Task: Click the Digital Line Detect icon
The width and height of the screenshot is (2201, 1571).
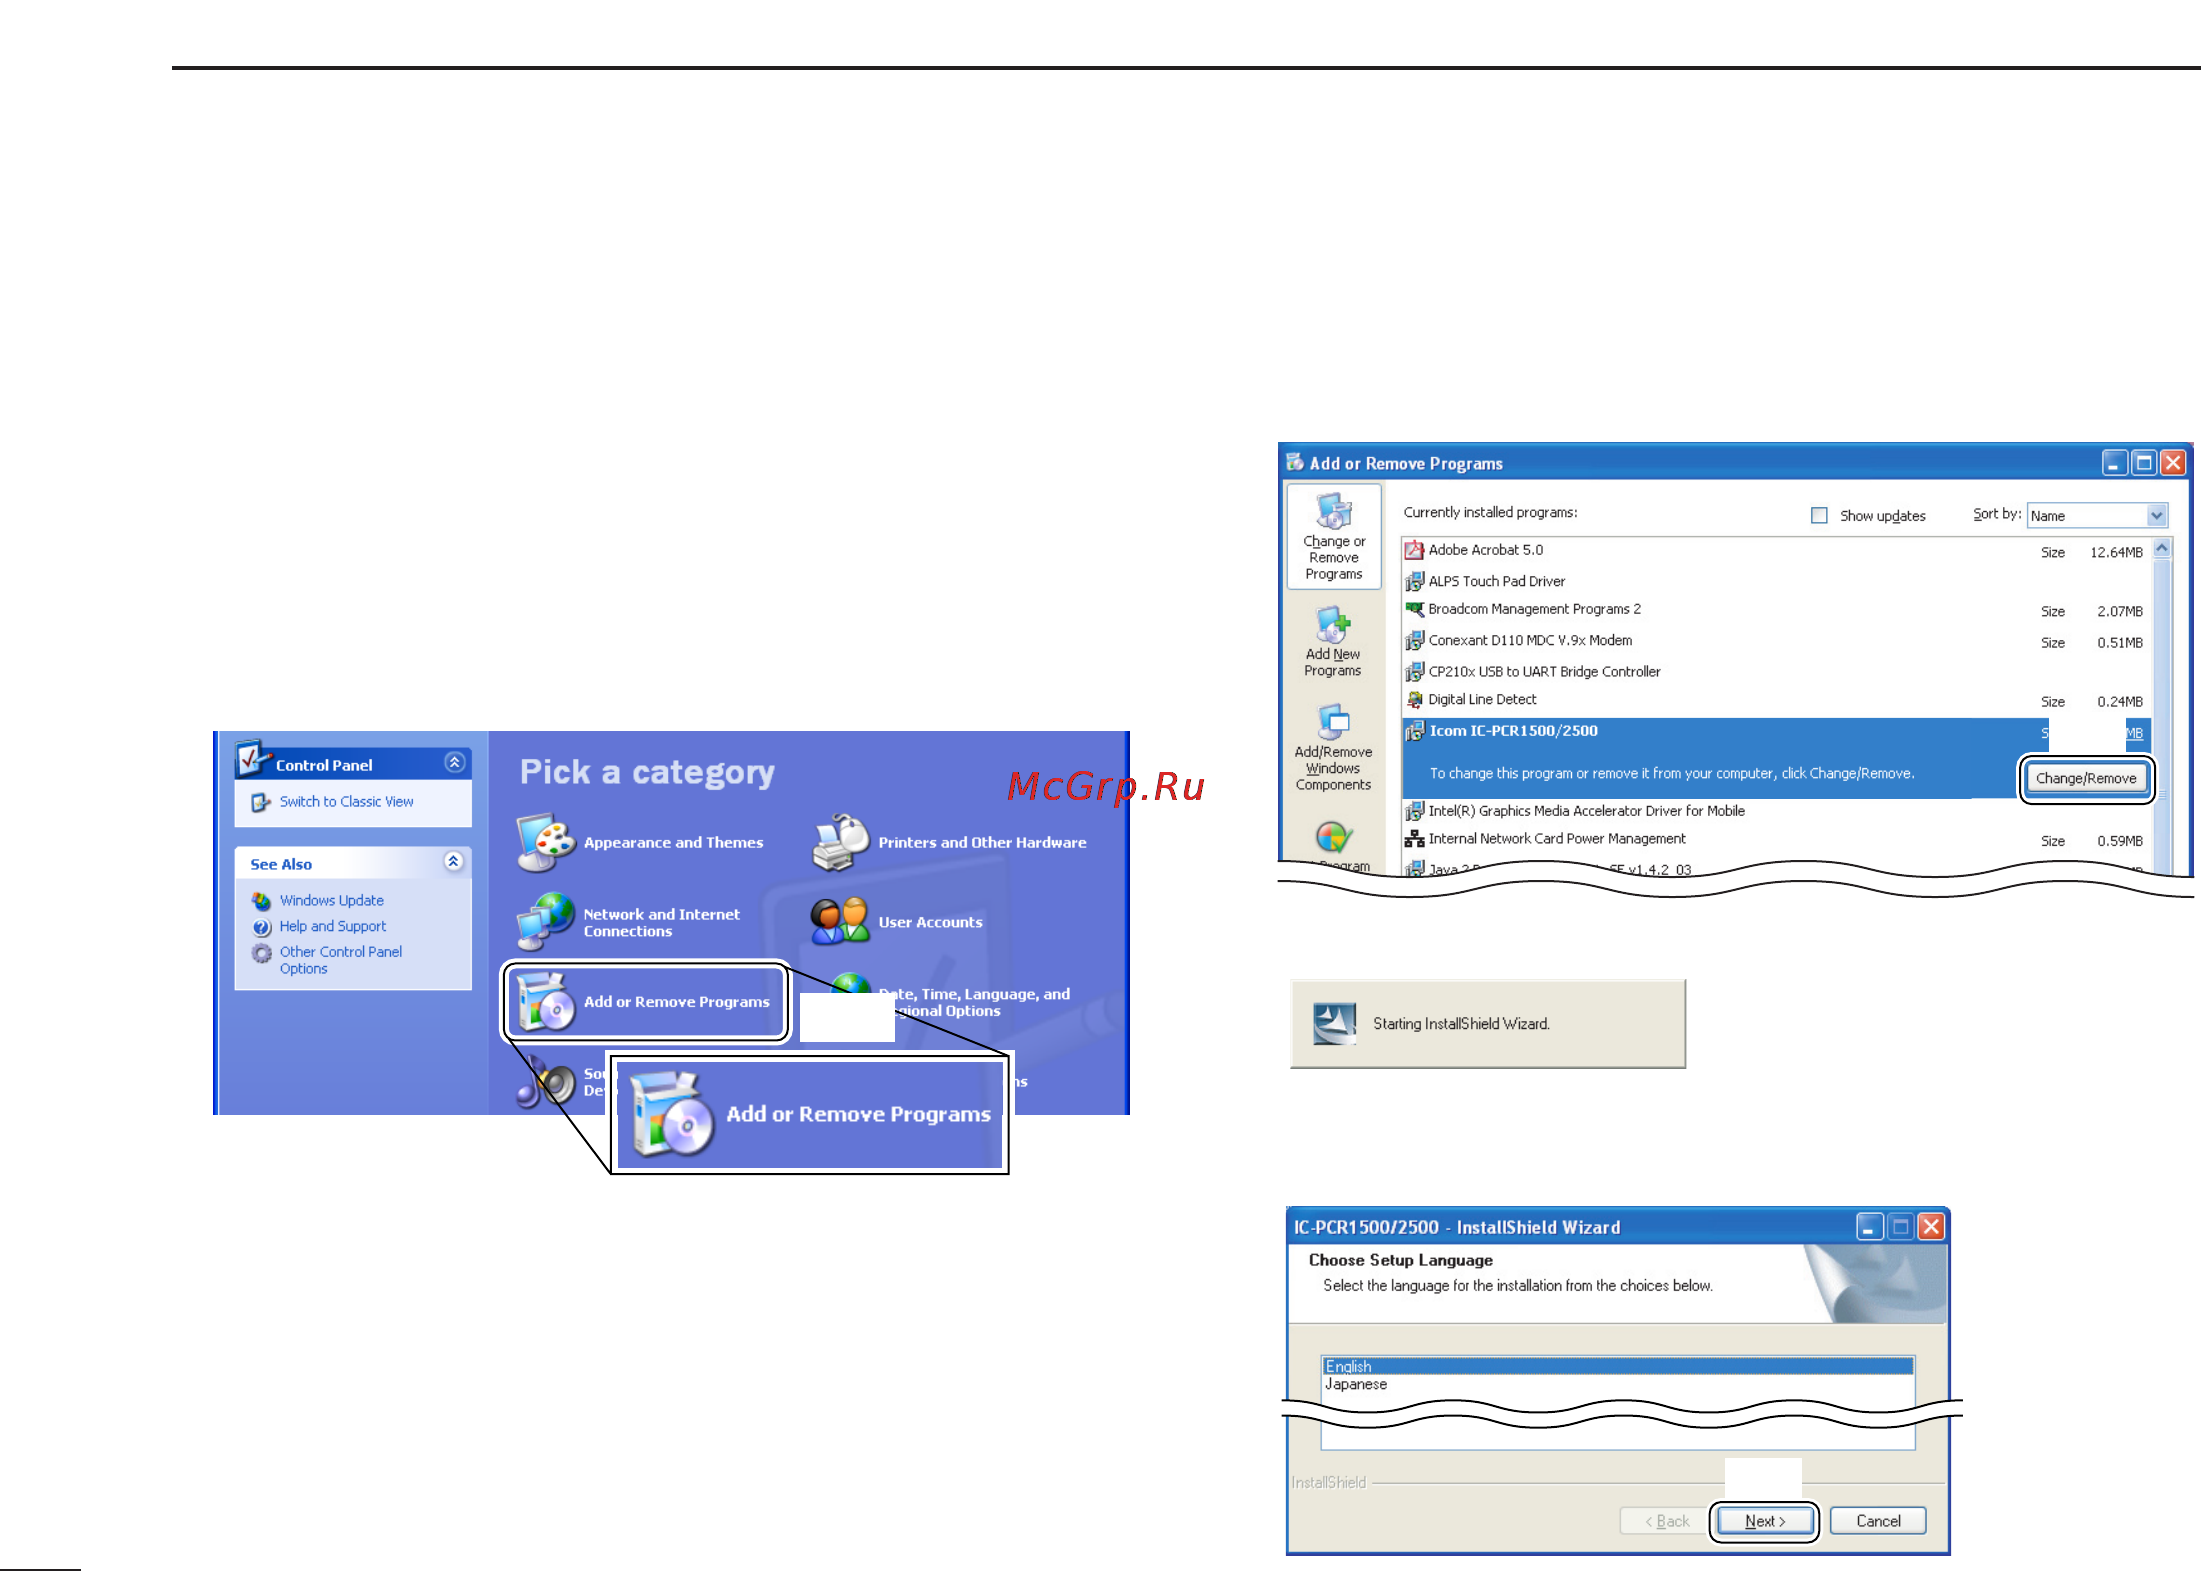Action: click(x=1414, y=699)
